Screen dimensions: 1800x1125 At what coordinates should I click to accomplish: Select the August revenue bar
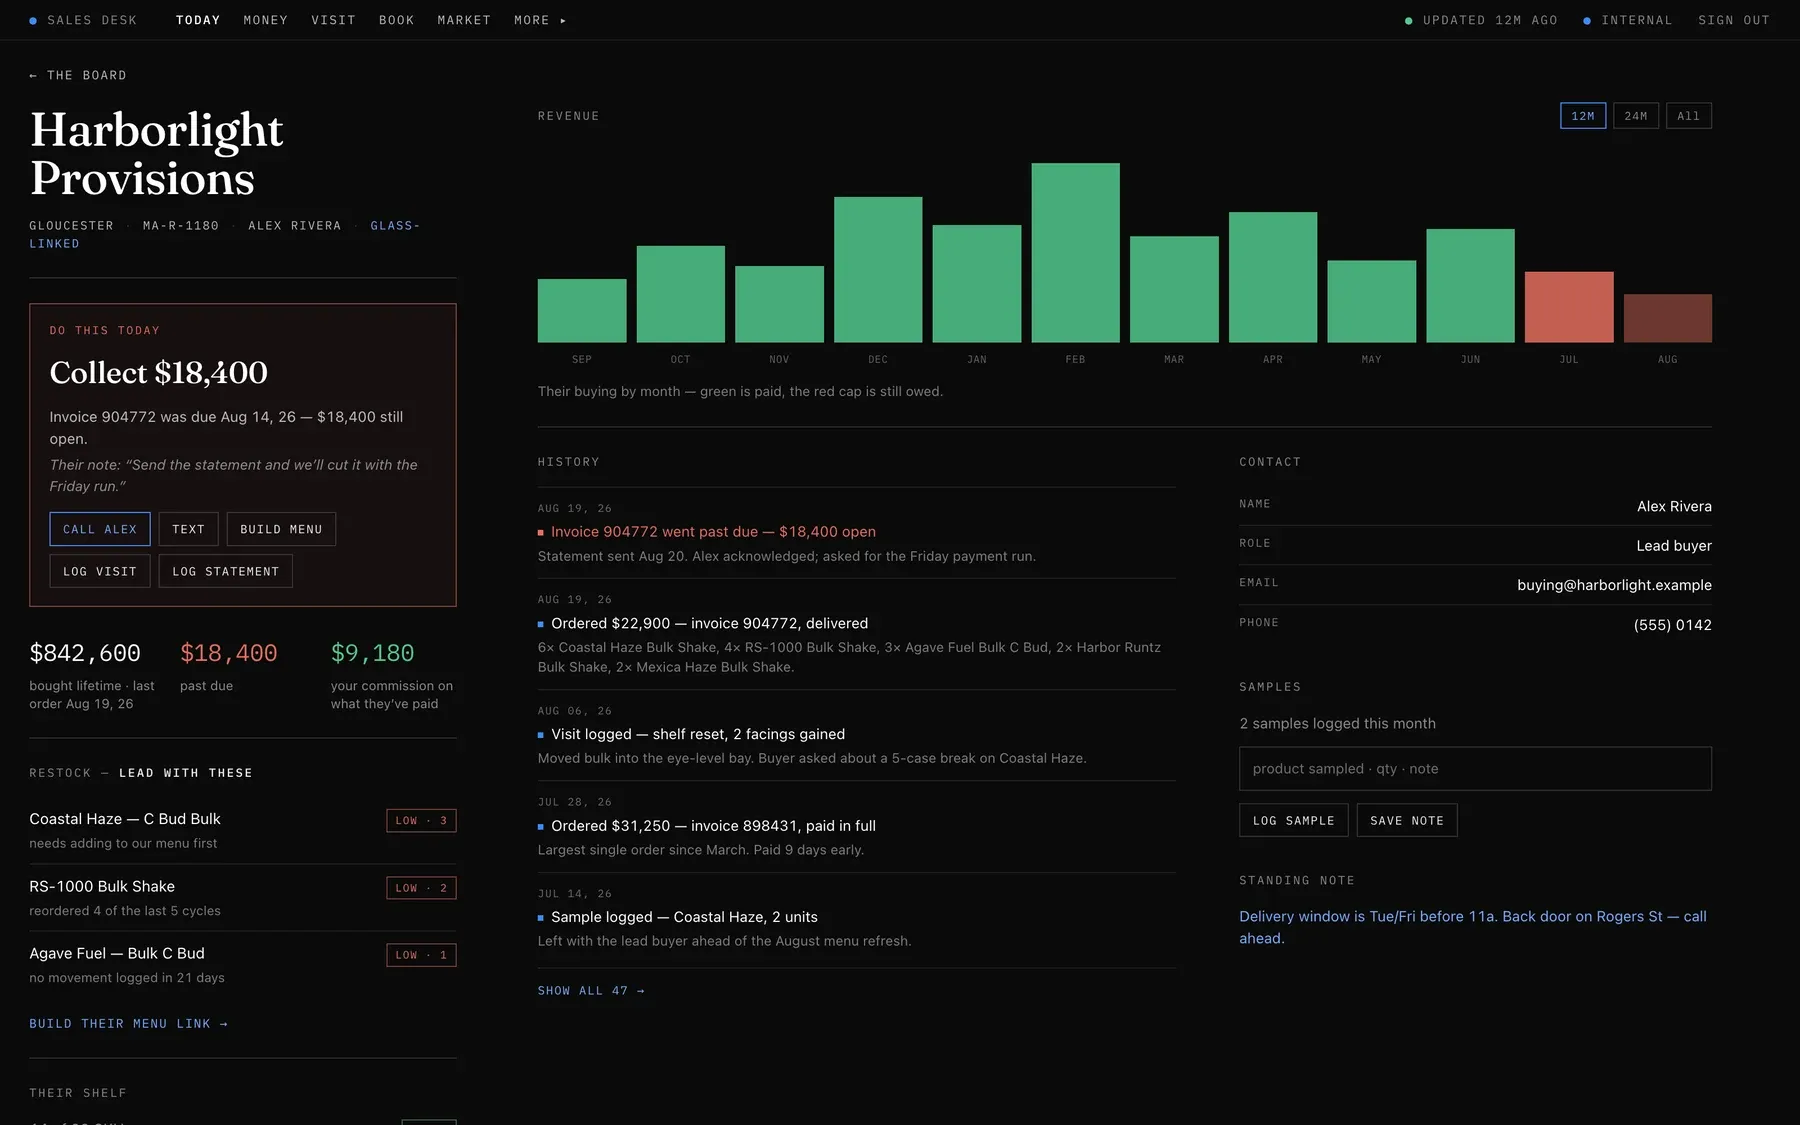tap(1668, 318)
